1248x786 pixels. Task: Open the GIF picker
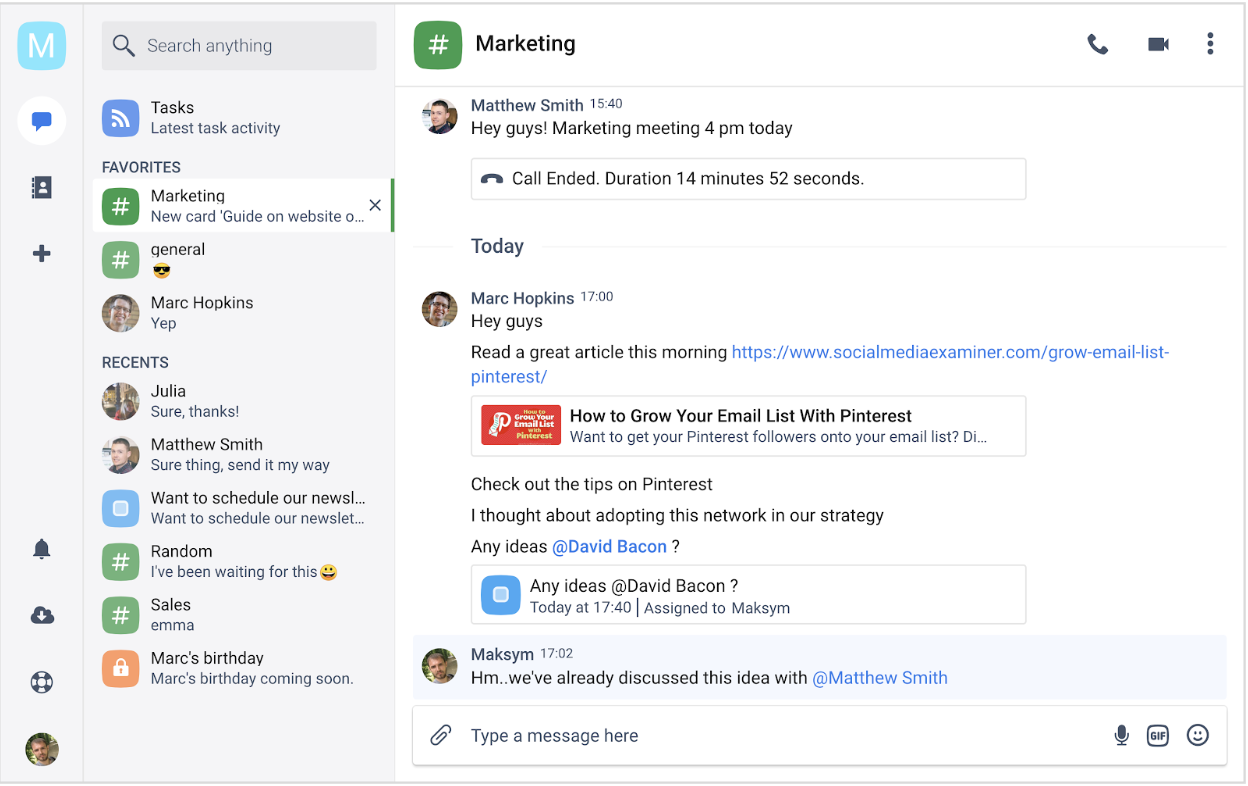click(x=1157, y=736)
